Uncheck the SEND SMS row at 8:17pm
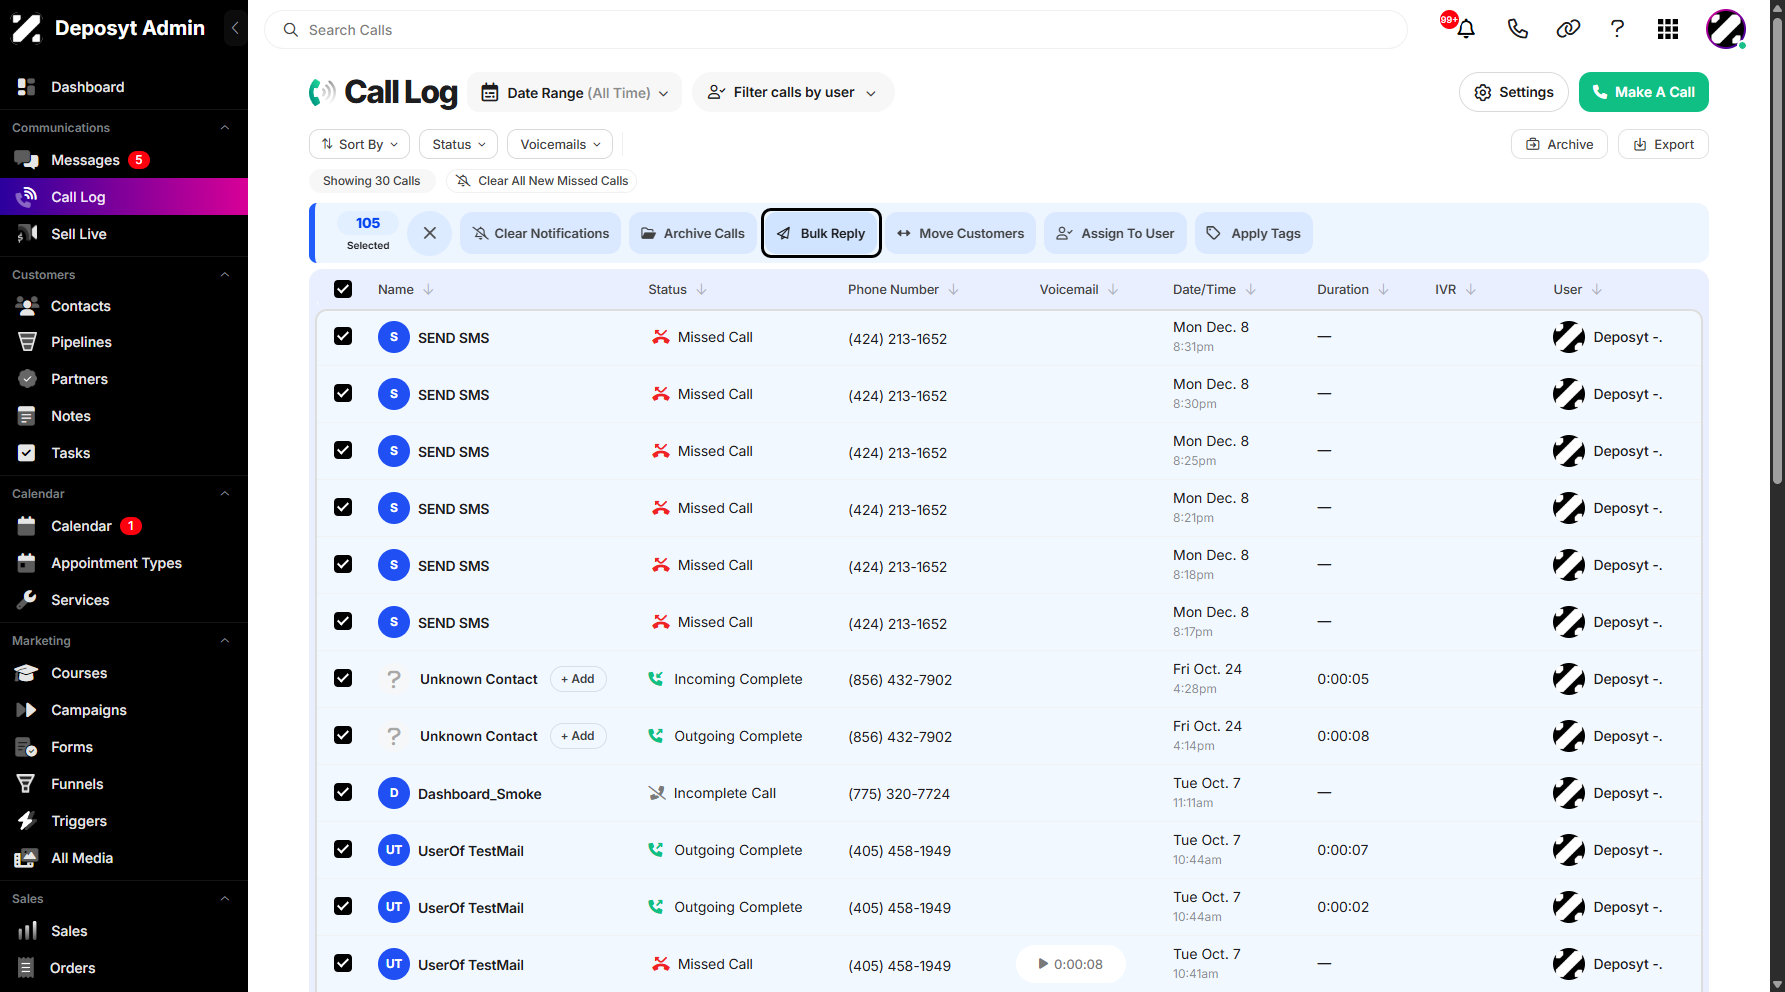The height and width of the screenshot is (992, 1785). [x=343, y=621]
